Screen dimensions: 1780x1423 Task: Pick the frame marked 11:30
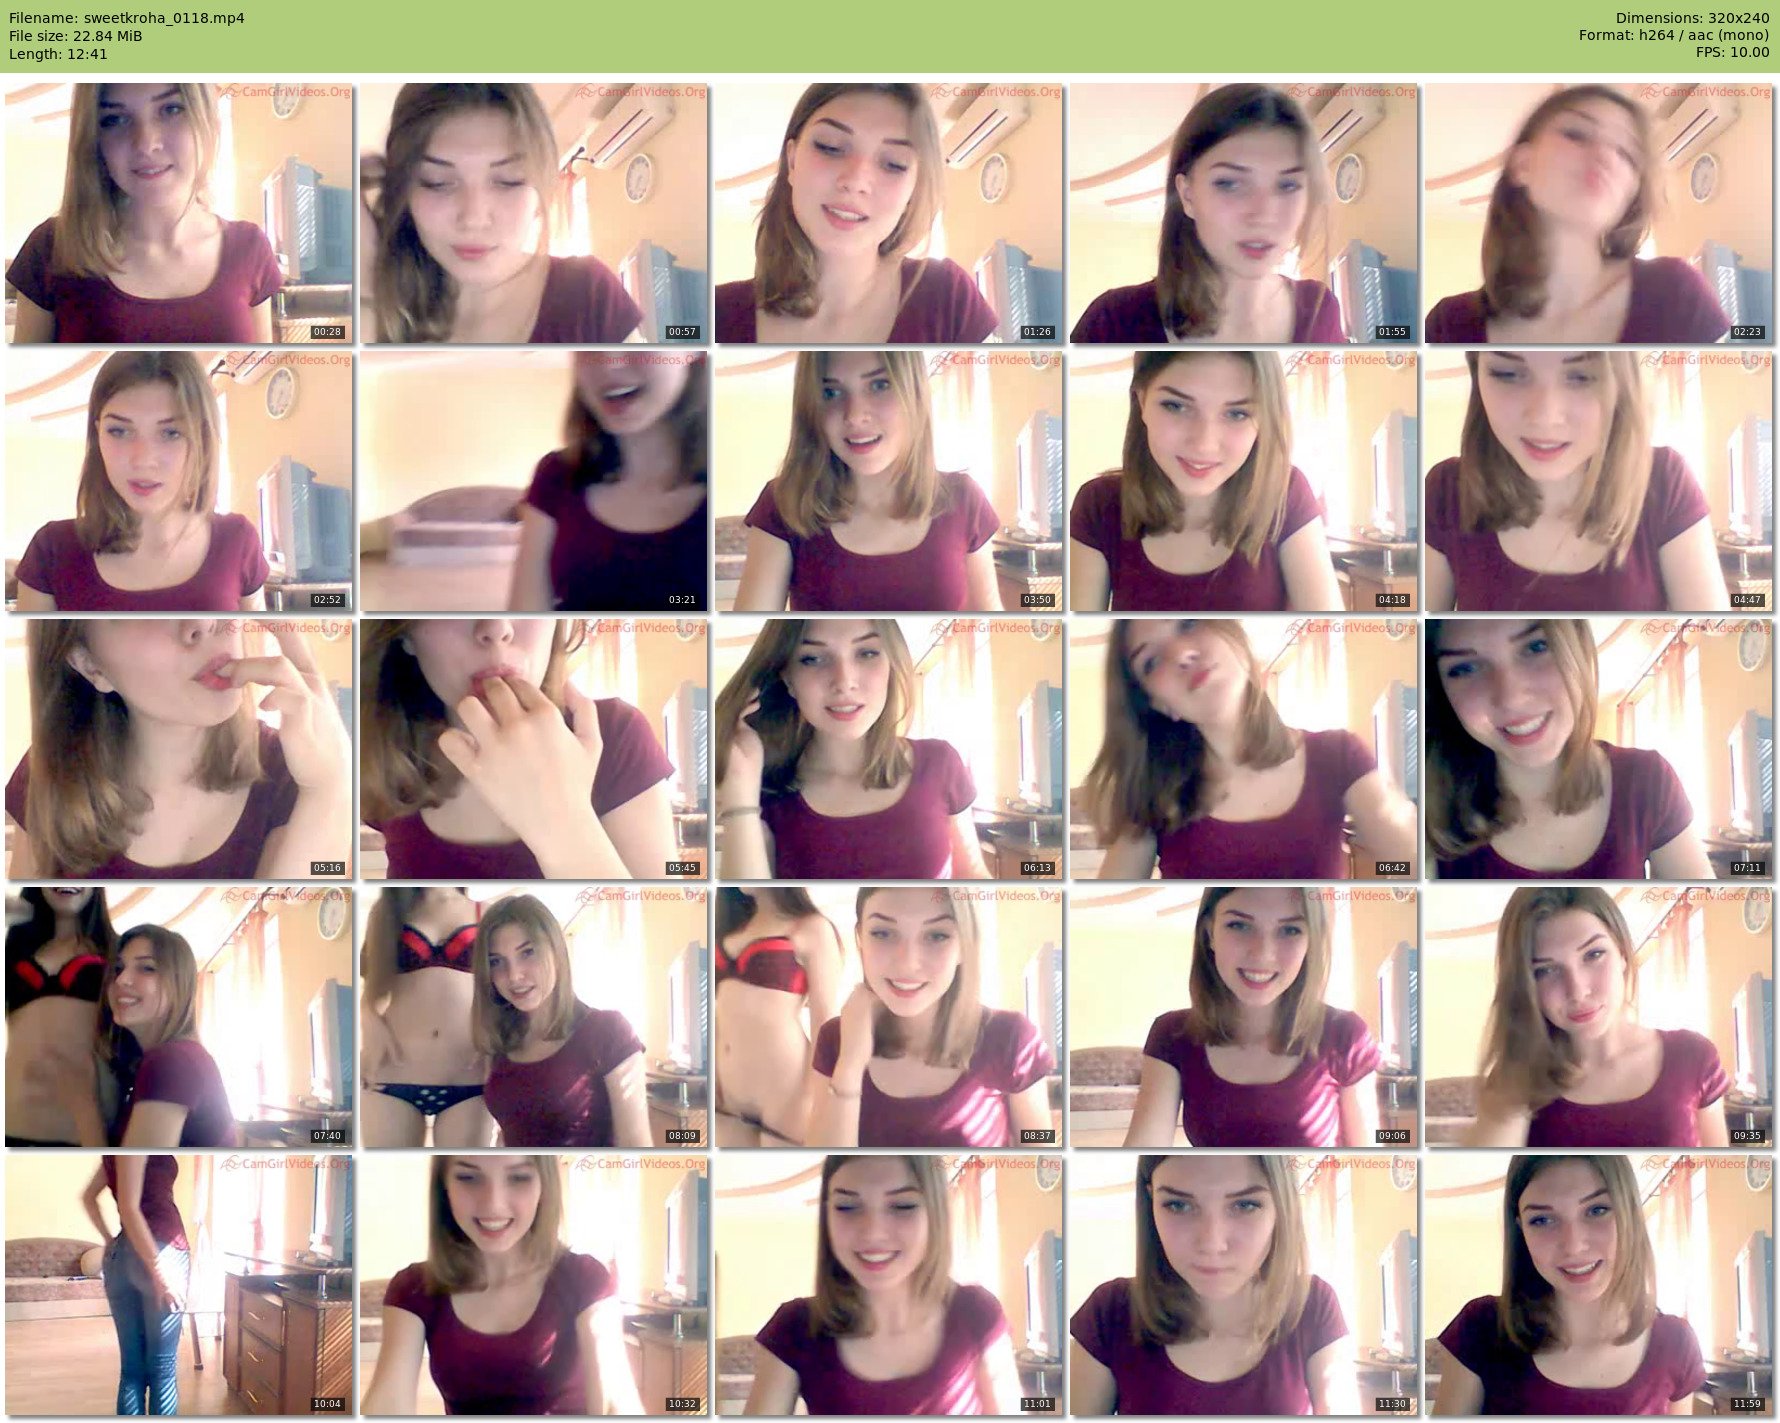pyautogui.click(x=1244, y=1285)
